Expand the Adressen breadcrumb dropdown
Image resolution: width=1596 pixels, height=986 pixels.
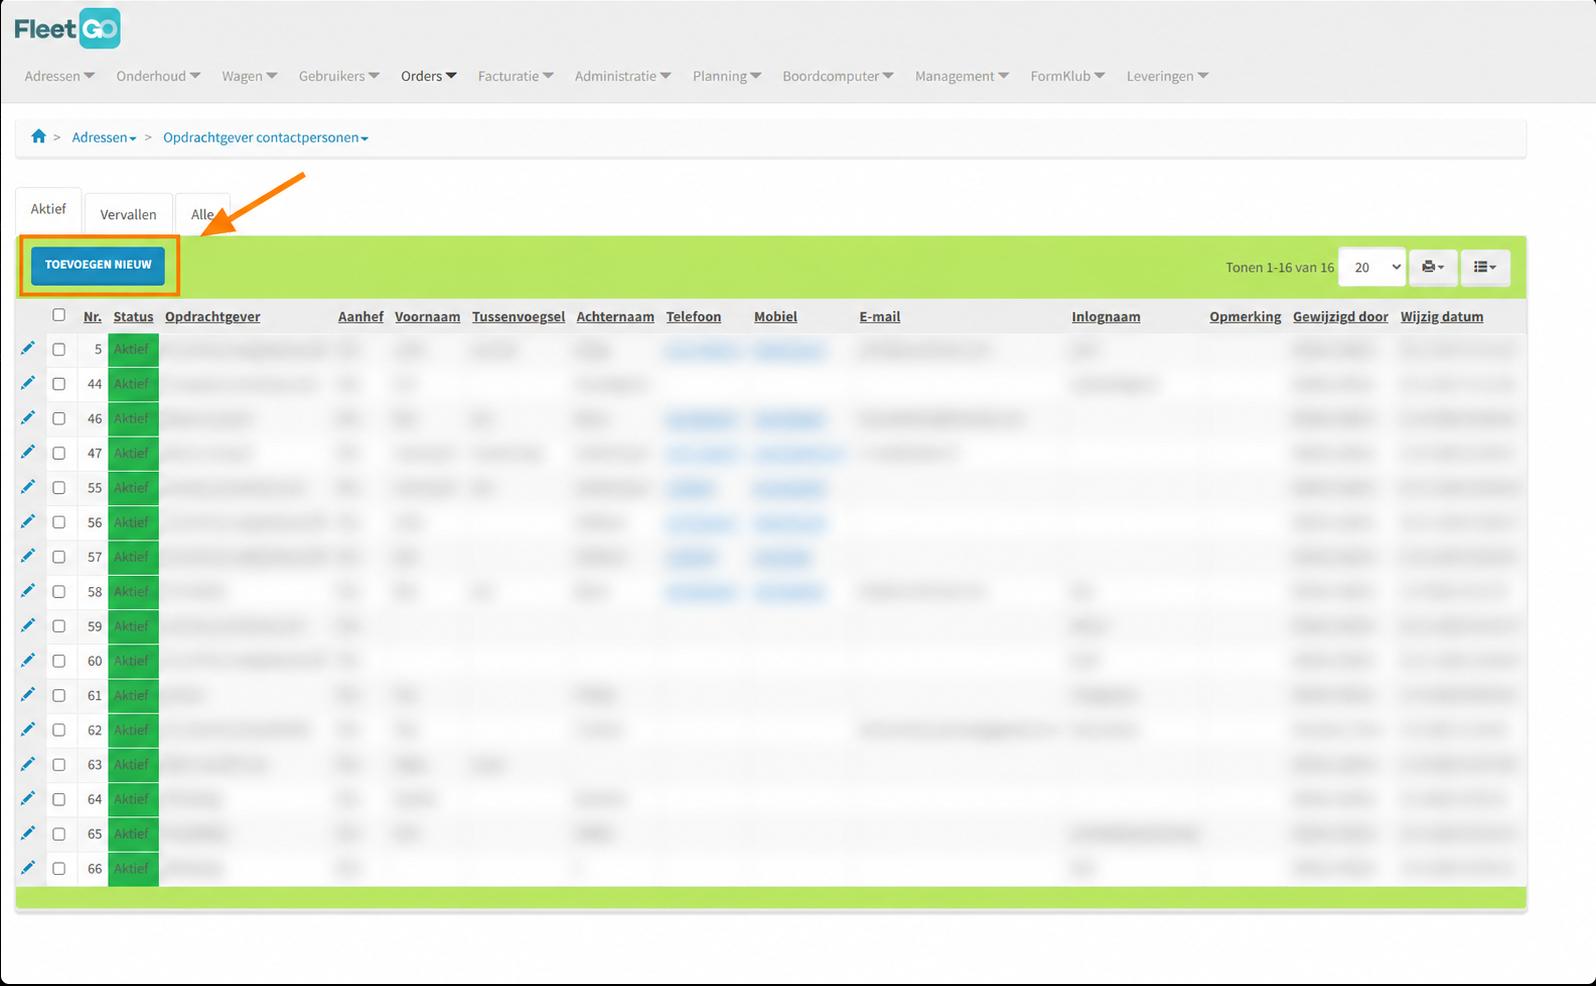104,137
